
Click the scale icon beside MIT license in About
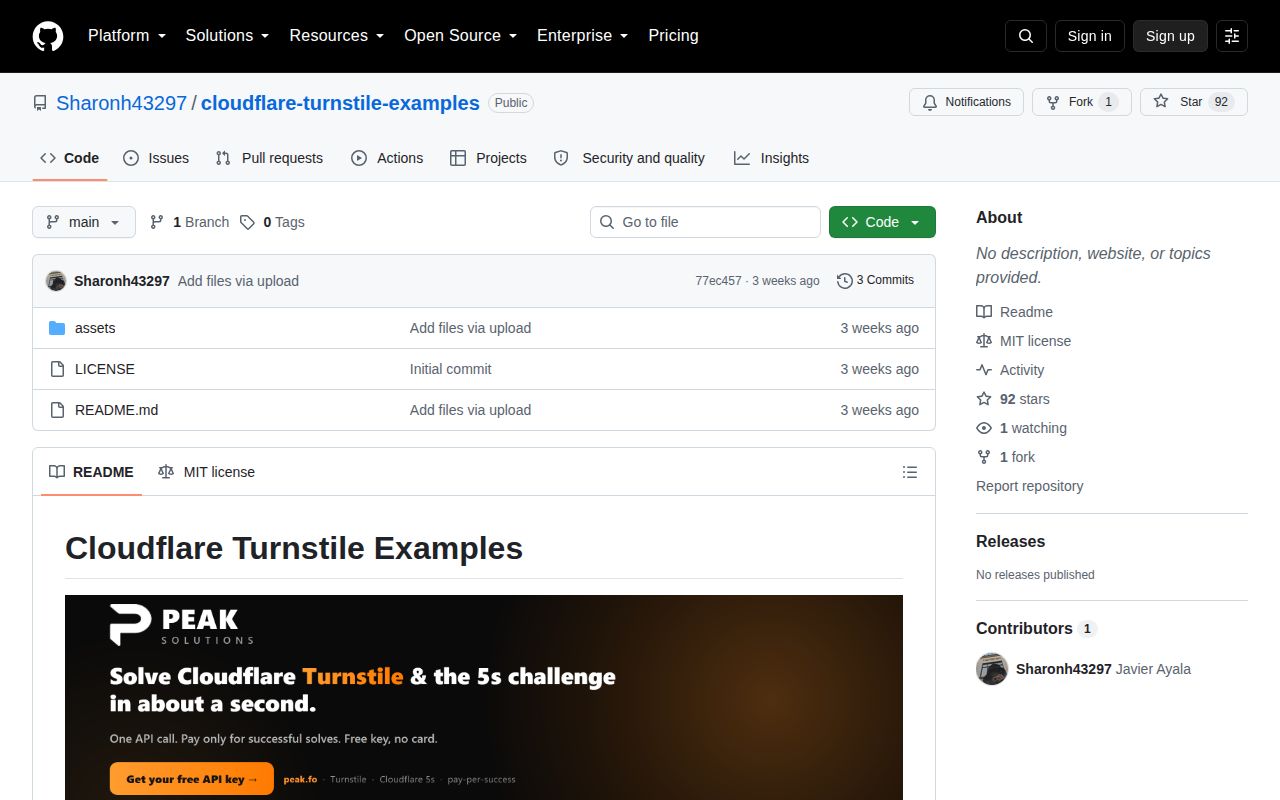pos(984,341)
